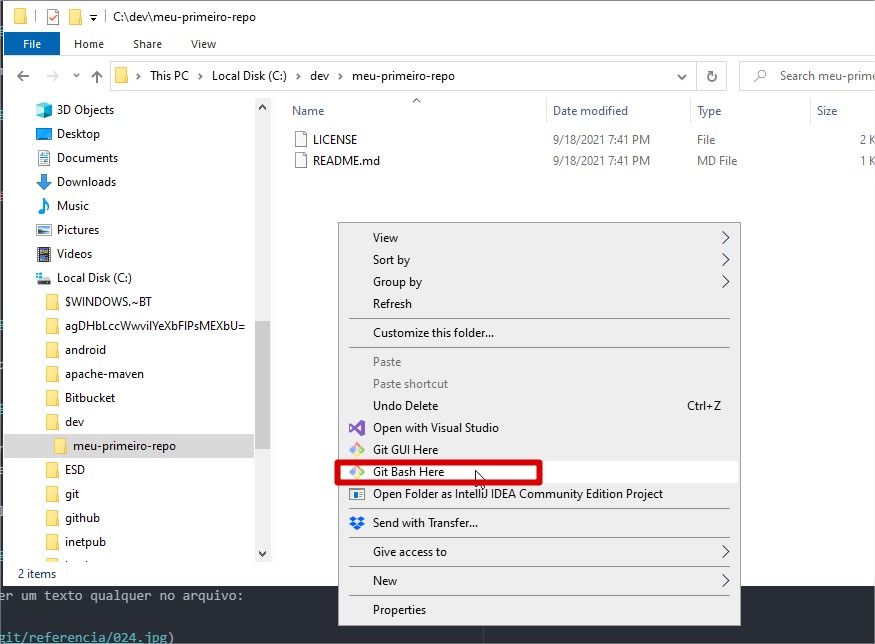Click the Git GUI Here icon

coord(357,450)
